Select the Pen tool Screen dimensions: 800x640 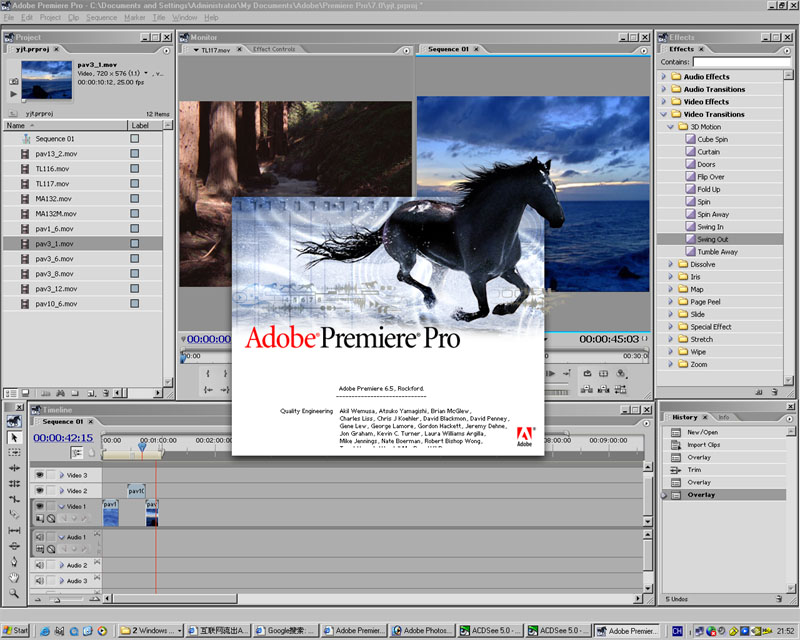(x=14, y=561)
